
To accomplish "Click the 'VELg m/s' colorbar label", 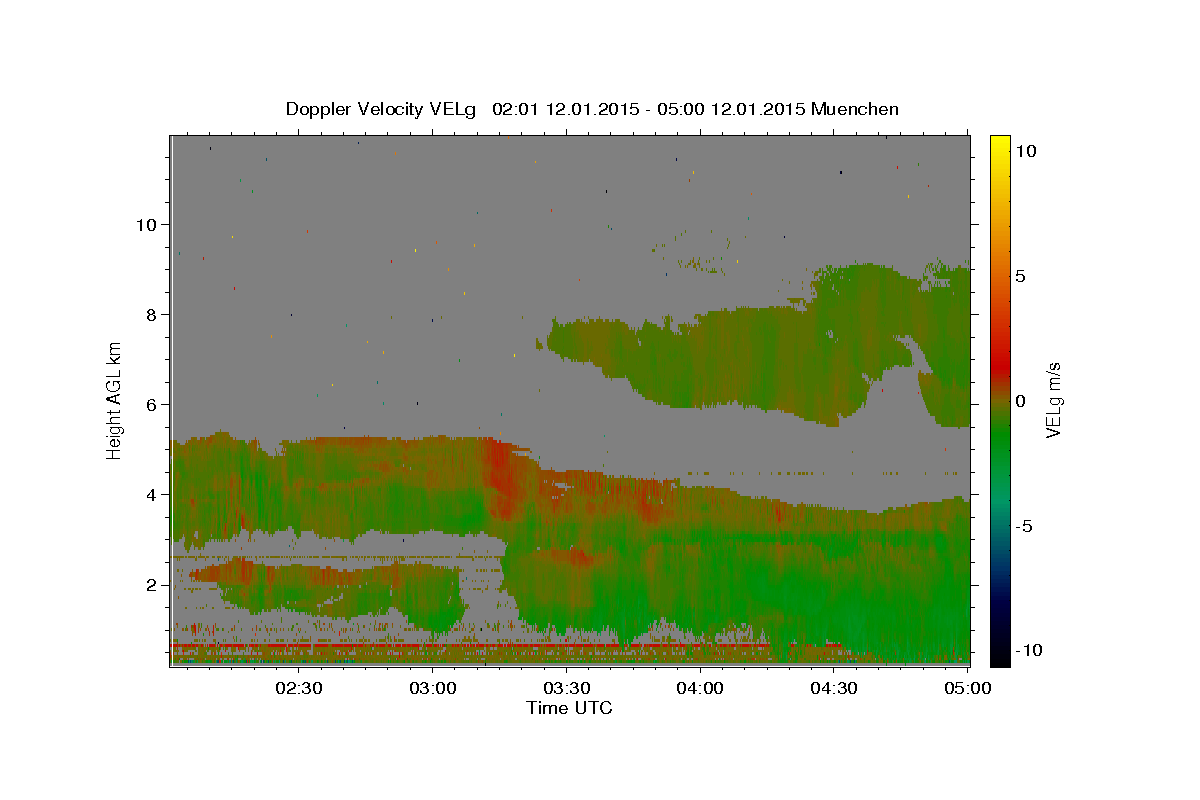I will click(1053, 398).
